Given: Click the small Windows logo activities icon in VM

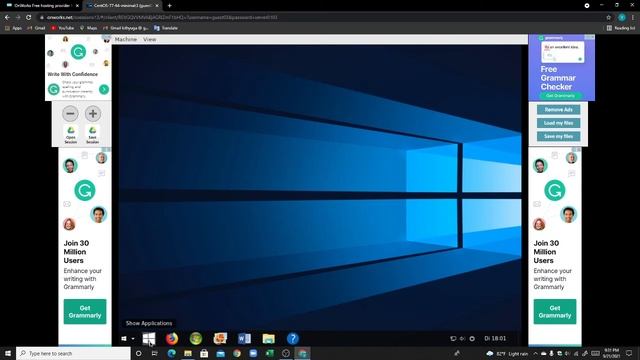Looking at the screenshot, I should pos(124,338).
